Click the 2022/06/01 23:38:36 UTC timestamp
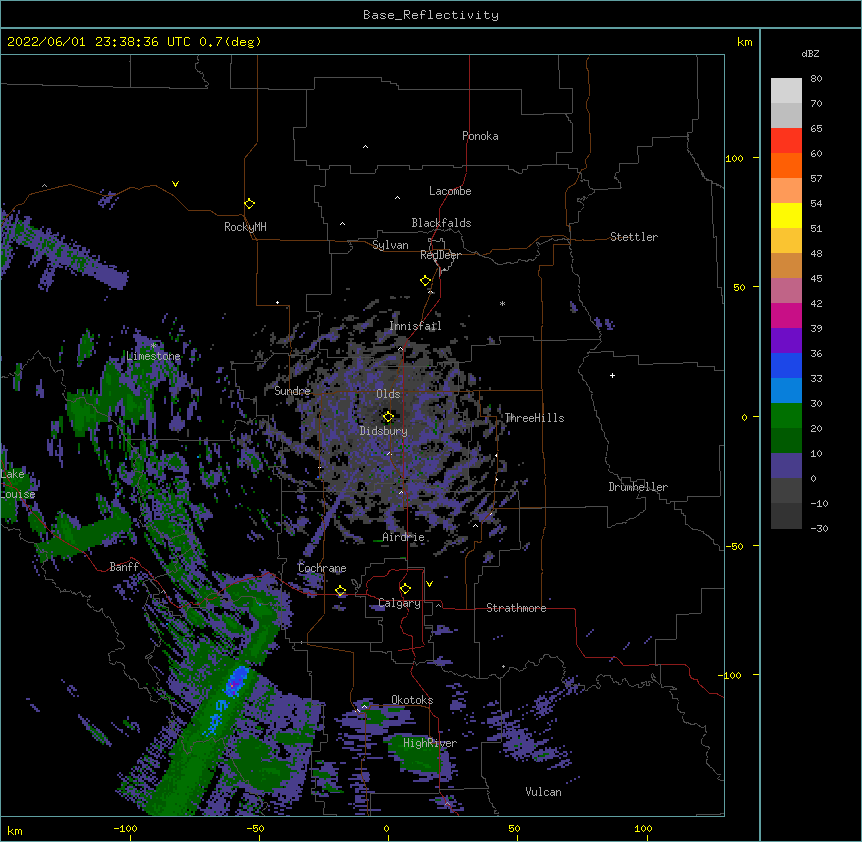Viewport: 862px width, 842px height. point(98,42)
